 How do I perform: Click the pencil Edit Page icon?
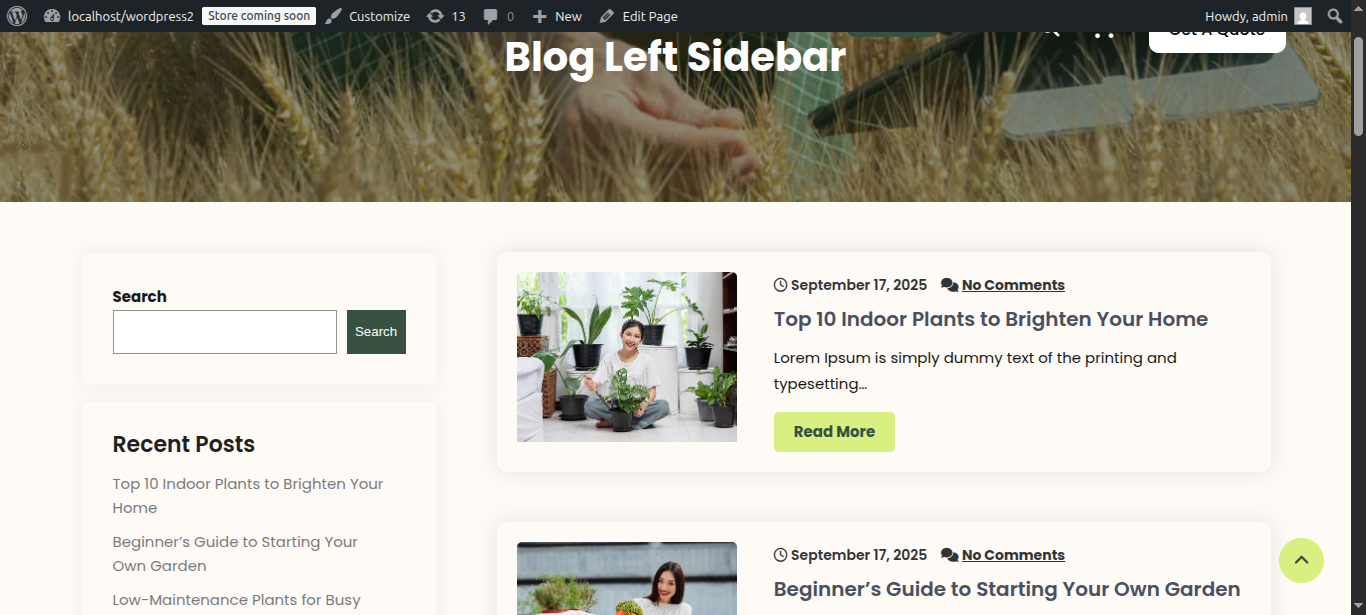pyautogui.click(x=607, y=16)
